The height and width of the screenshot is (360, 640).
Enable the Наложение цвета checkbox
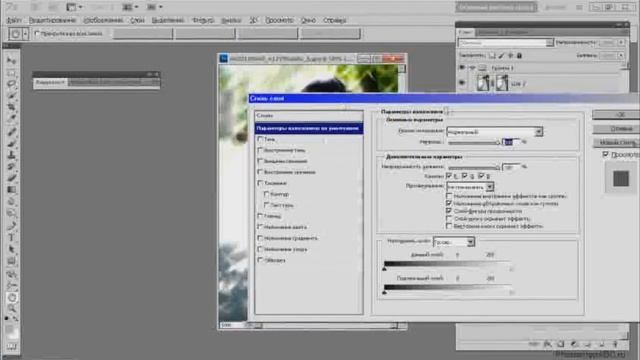[x=260, y=227]
